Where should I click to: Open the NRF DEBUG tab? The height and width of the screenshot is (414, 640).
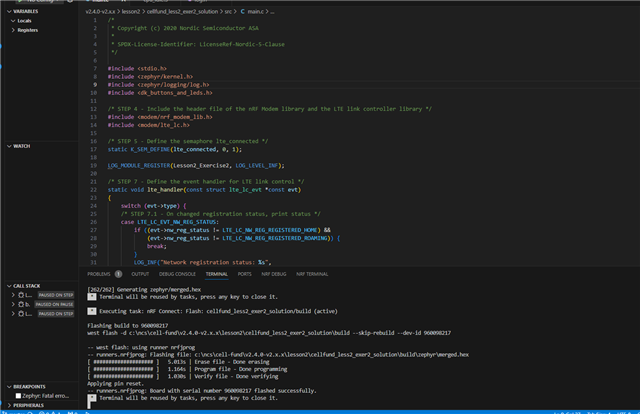tap(274, 273)
